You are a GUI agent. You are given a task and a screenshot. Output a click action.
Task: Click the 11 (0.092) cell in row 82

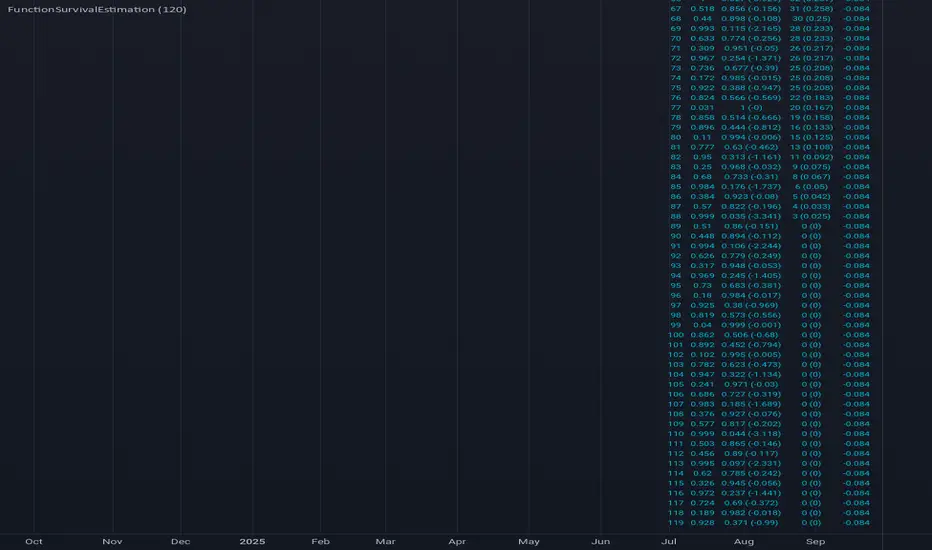811,158
